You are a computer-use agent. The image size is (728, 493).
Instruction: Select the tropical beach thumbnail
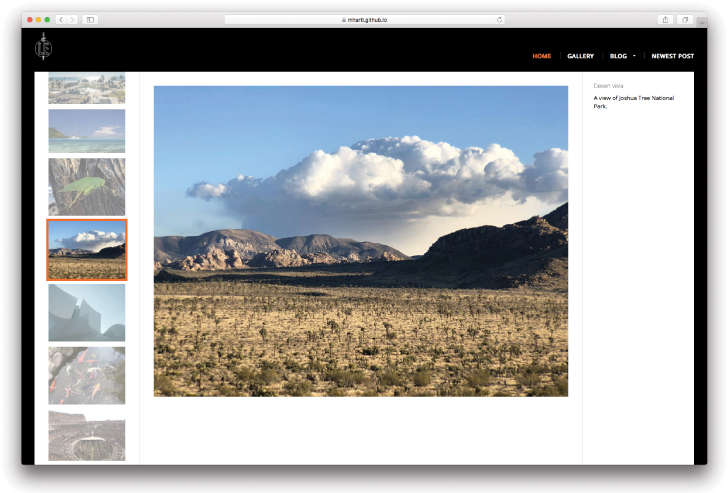[x=87, y=131]
